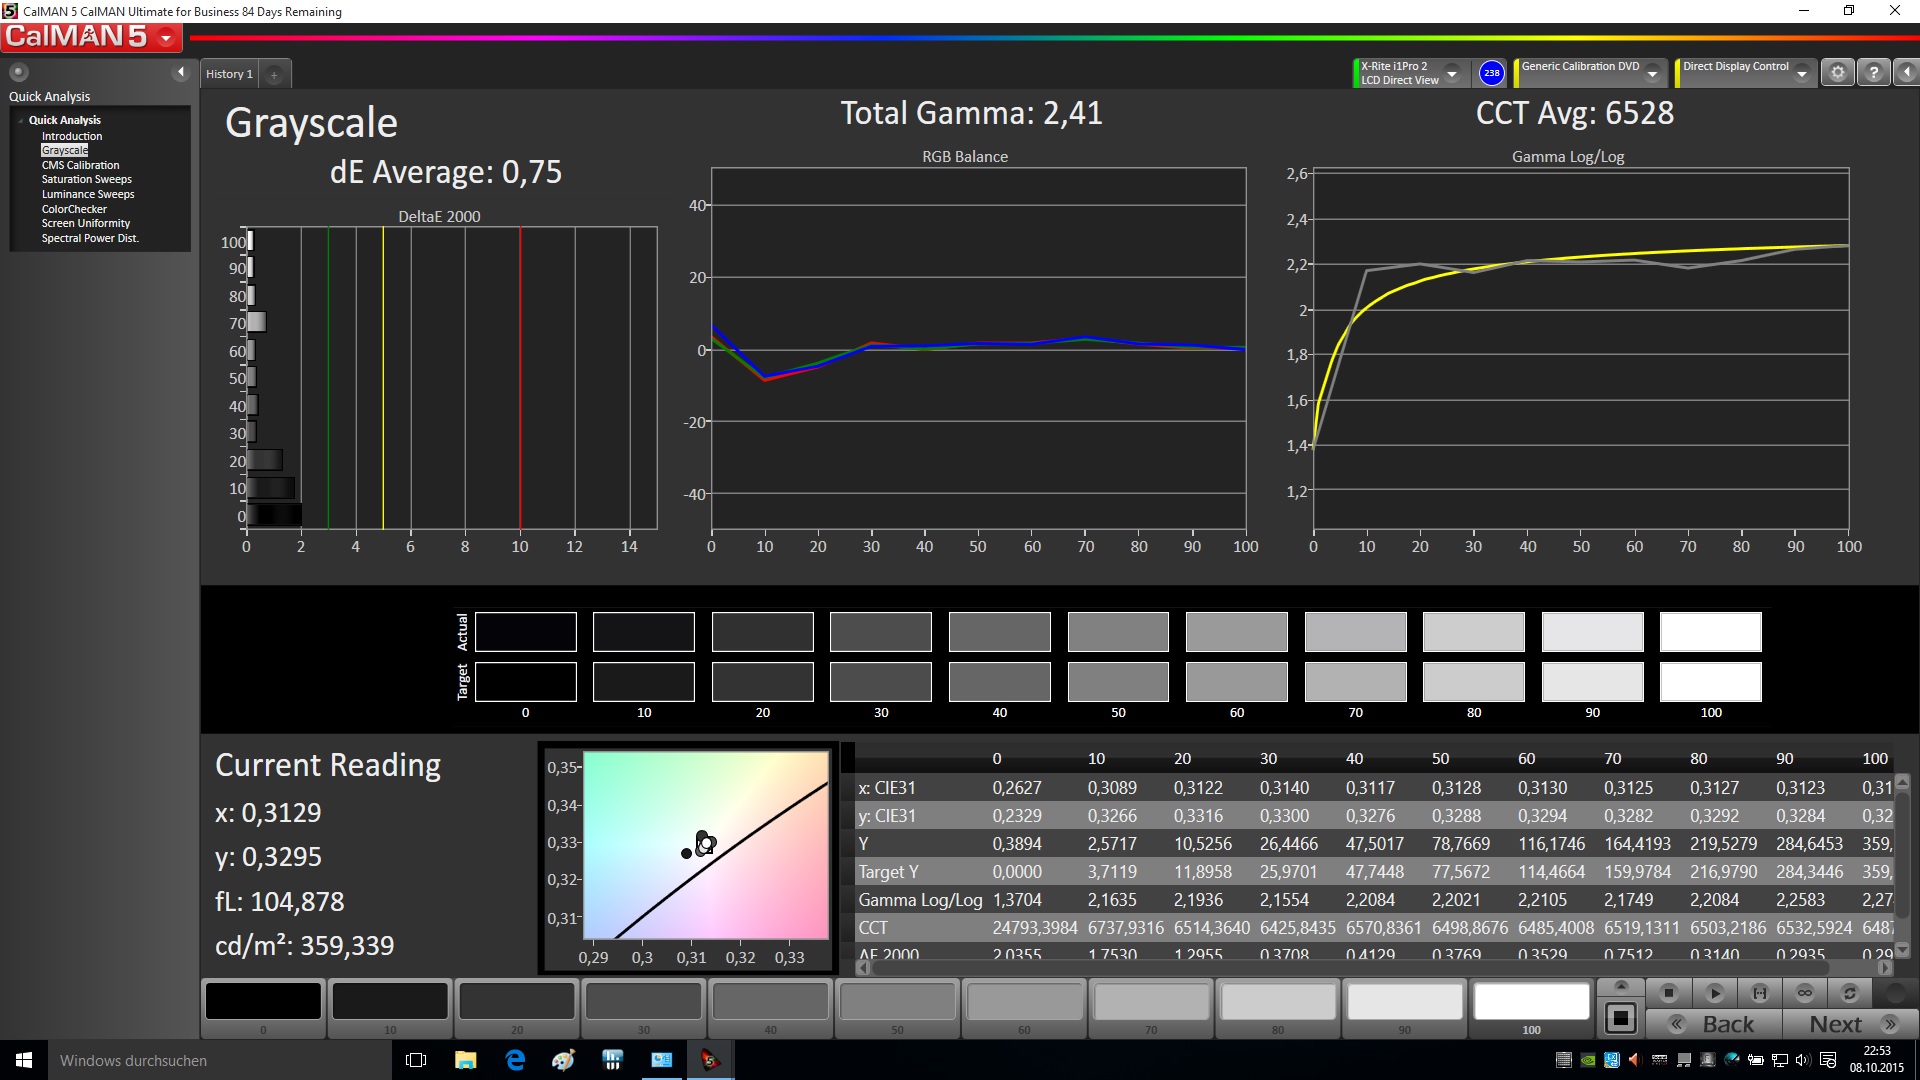Open the History 1 tab
The height and width of the screenshot is (1080, 1920).
(229, 74)
